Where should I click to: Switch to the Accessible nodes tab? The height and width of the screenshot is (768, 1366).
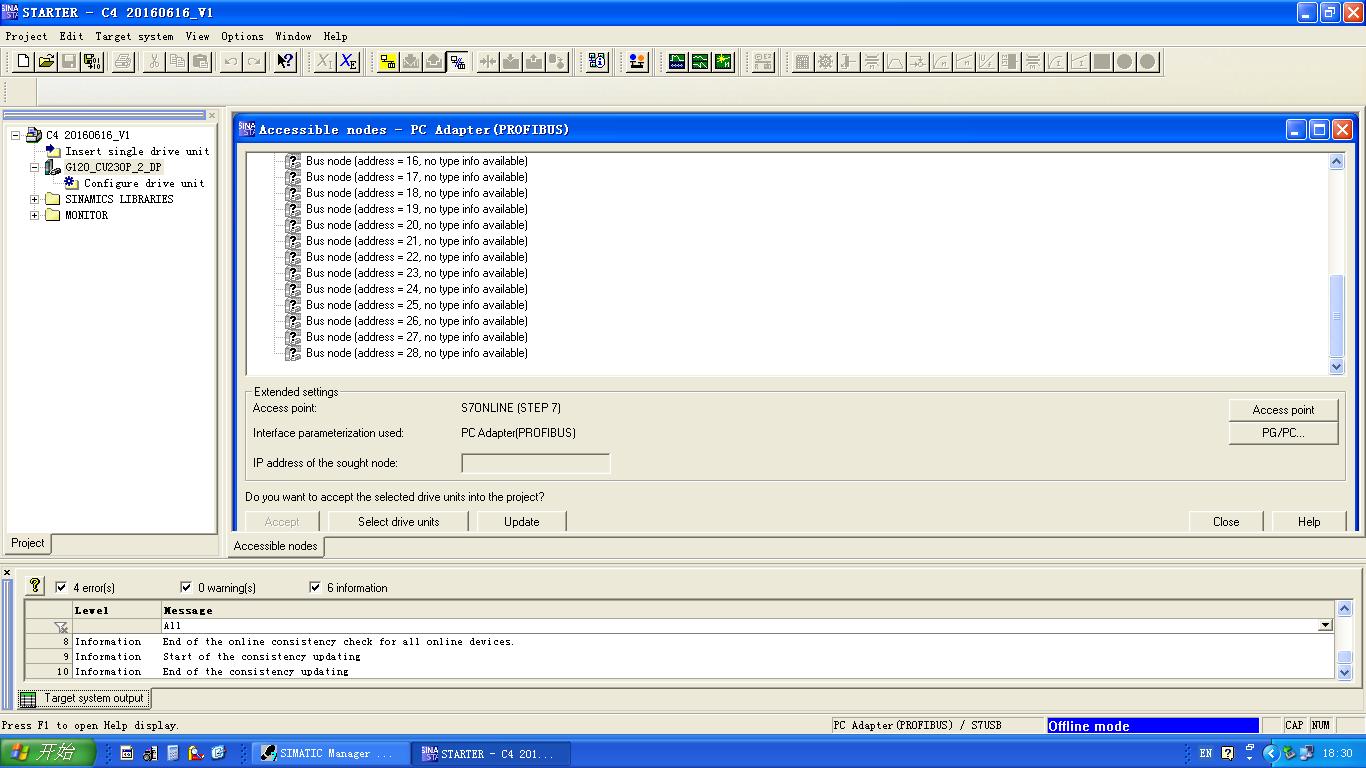(275, 546)
